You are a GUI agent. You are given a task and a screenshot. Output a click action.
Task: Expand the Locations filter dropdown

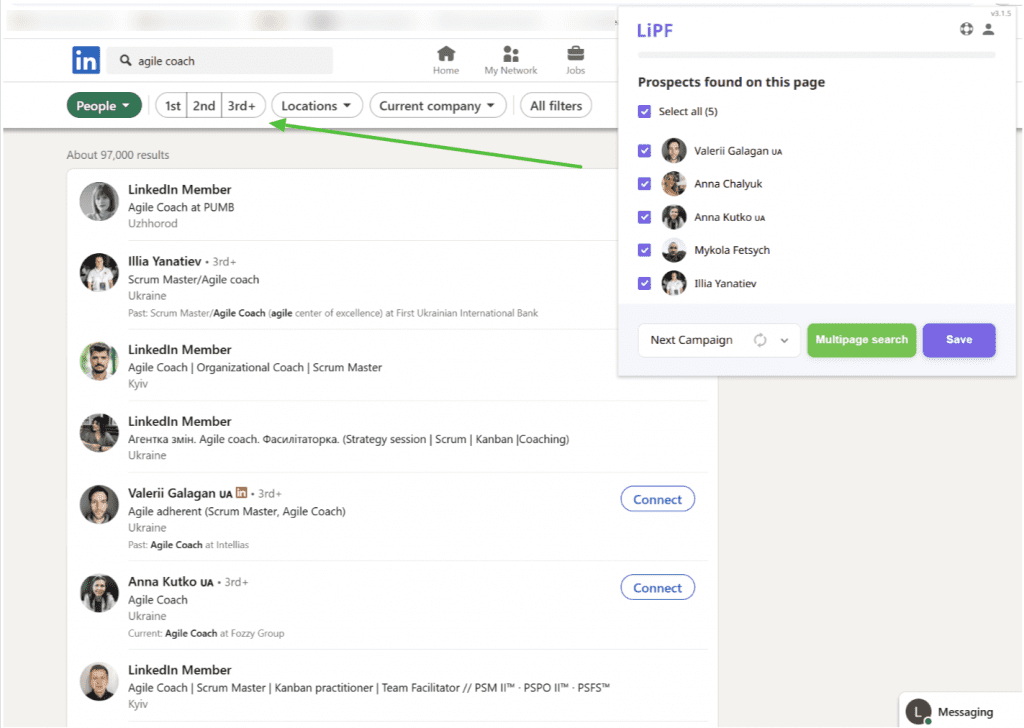(x=317, y=106)
